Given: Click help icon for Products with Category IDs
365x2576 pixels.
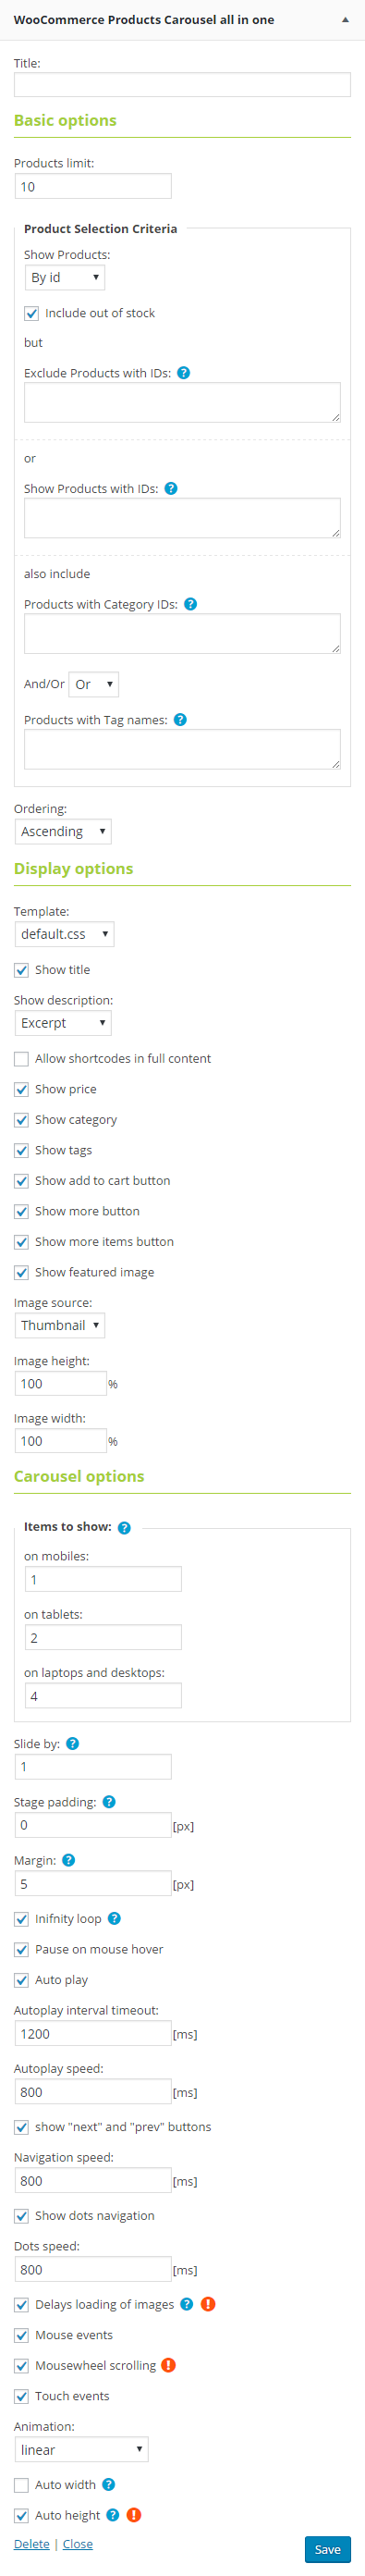Looking at the screenshot, I should pos(191,604).
